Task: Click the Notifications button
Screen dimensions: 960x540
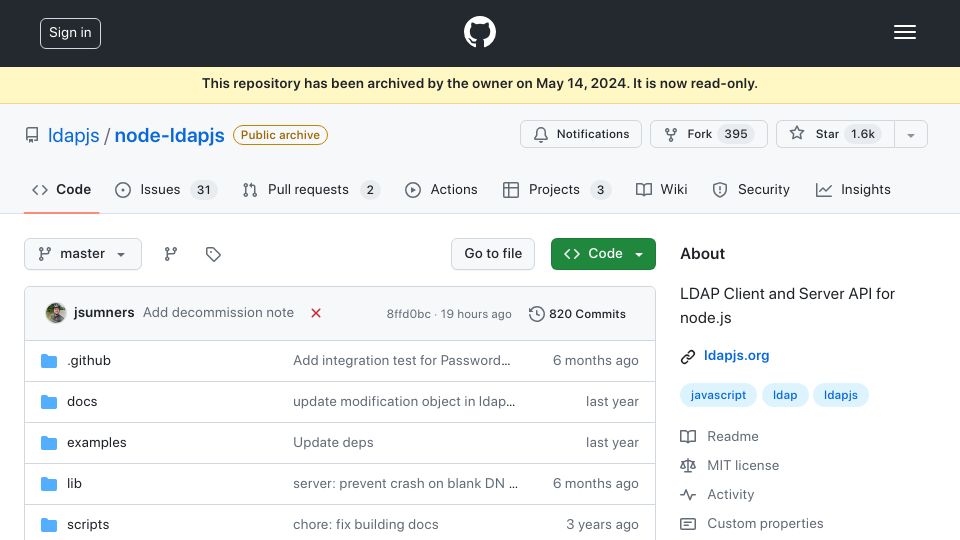Action: click(581, 134)
